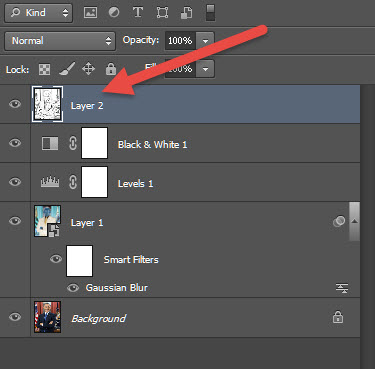
Task: Hide Levels 1 layer eye
Action: pyautogui.click(x=15, y=182)
